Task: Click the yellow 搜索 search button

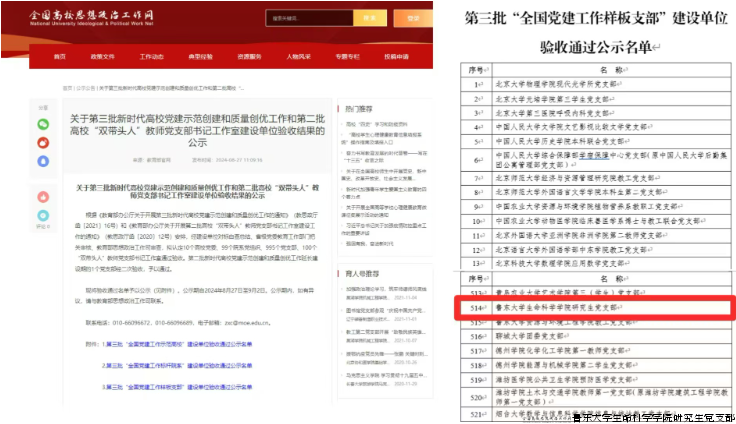Action: point(370,18)
